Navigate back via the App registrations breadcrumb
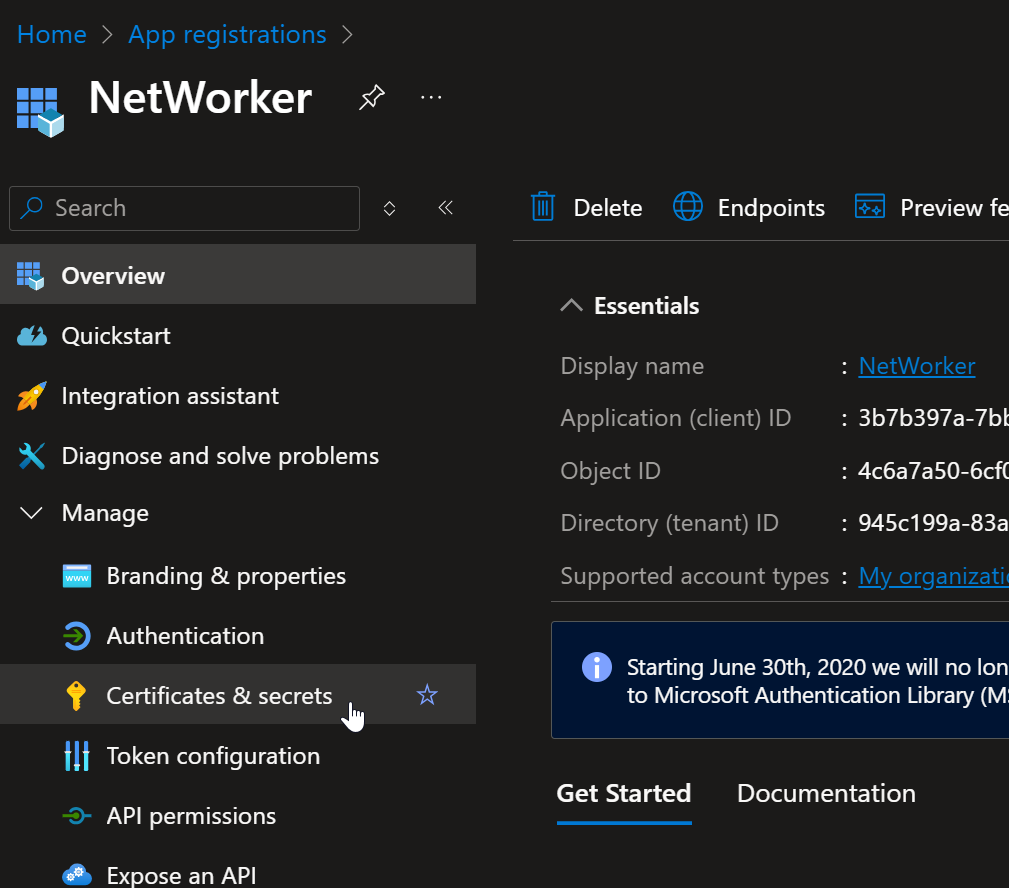 coord(227,34)
